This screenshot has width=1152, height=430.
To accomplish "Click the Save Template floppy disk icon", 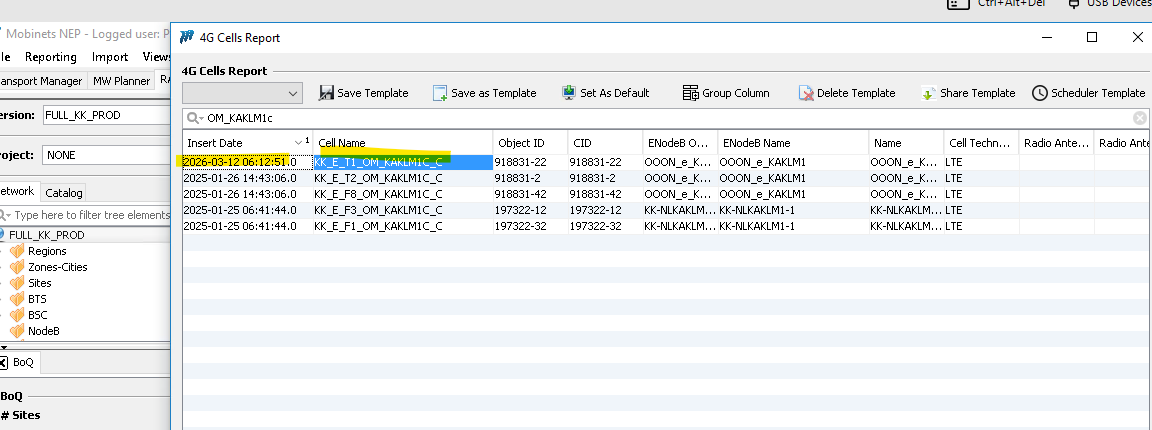I will [x=326, y=93].
